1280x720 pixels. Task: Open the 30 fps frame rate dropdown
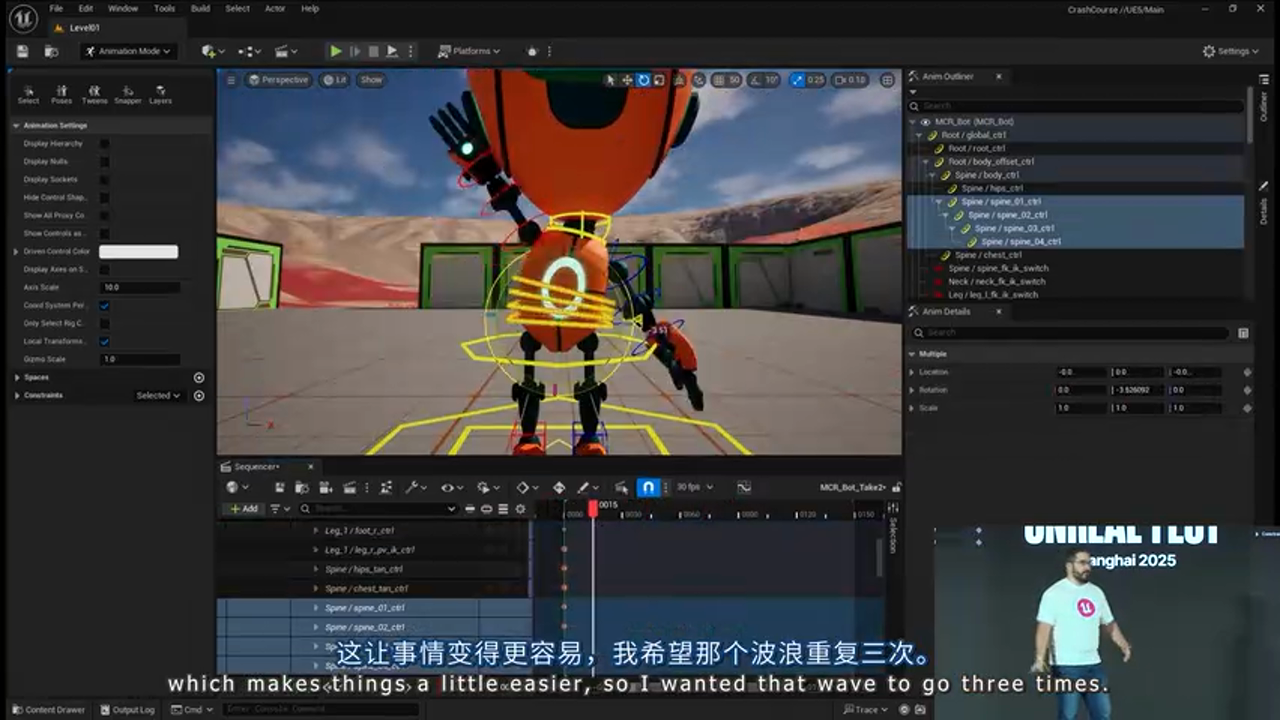[x=693, y=487]
